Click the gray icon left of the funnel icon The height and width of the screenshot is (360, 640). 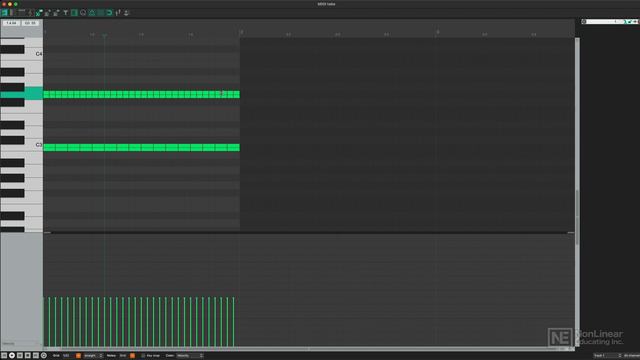coord(56,13)
